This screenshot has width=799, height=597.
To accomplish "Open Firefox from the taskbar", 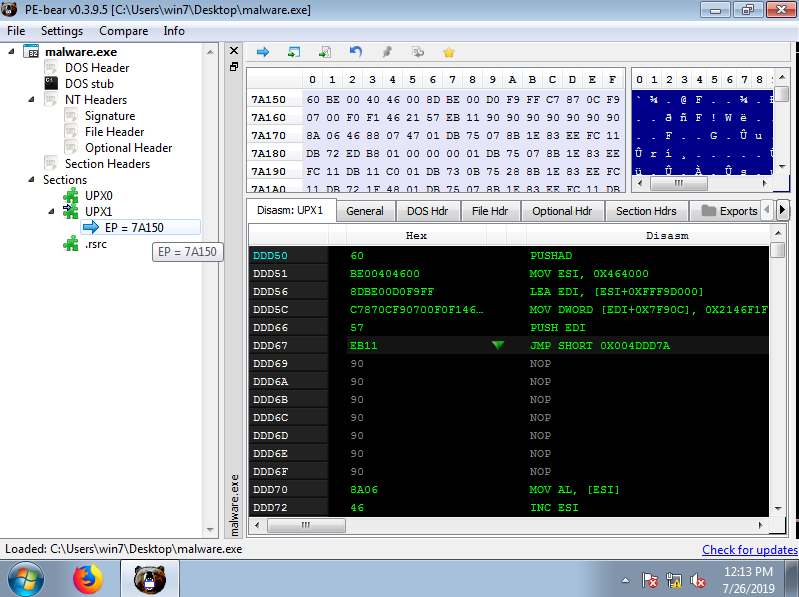I will pyautogui.click(x=88, y=579).
